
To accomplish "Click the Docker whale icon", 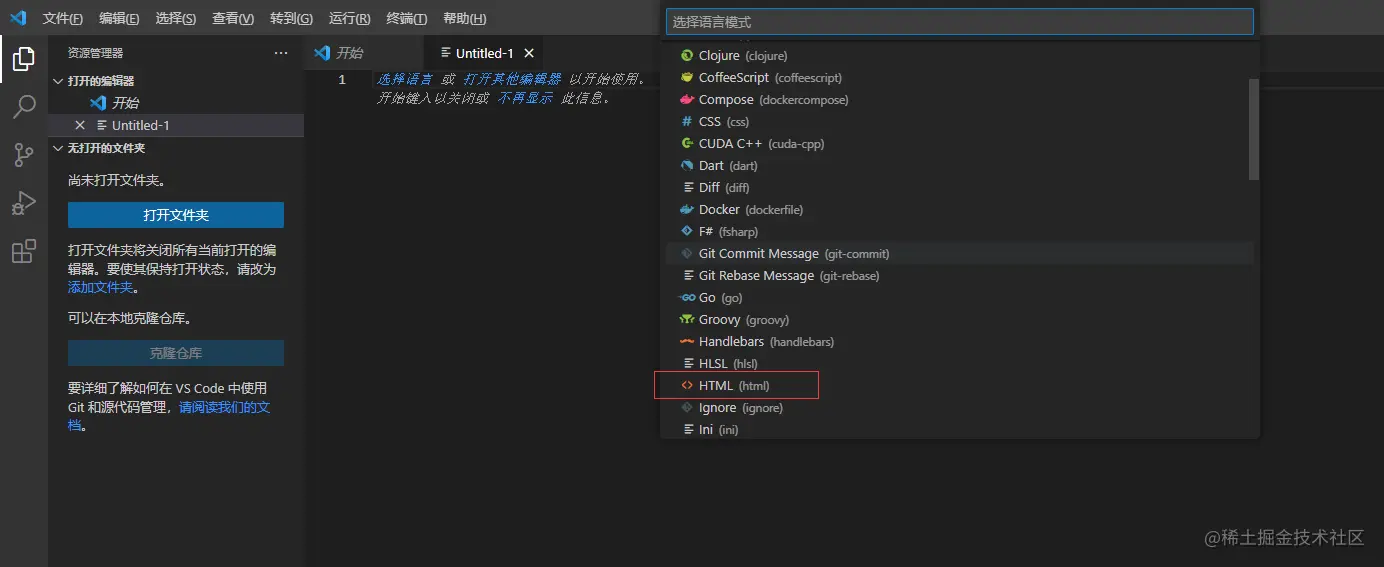I will coord(687,210).
